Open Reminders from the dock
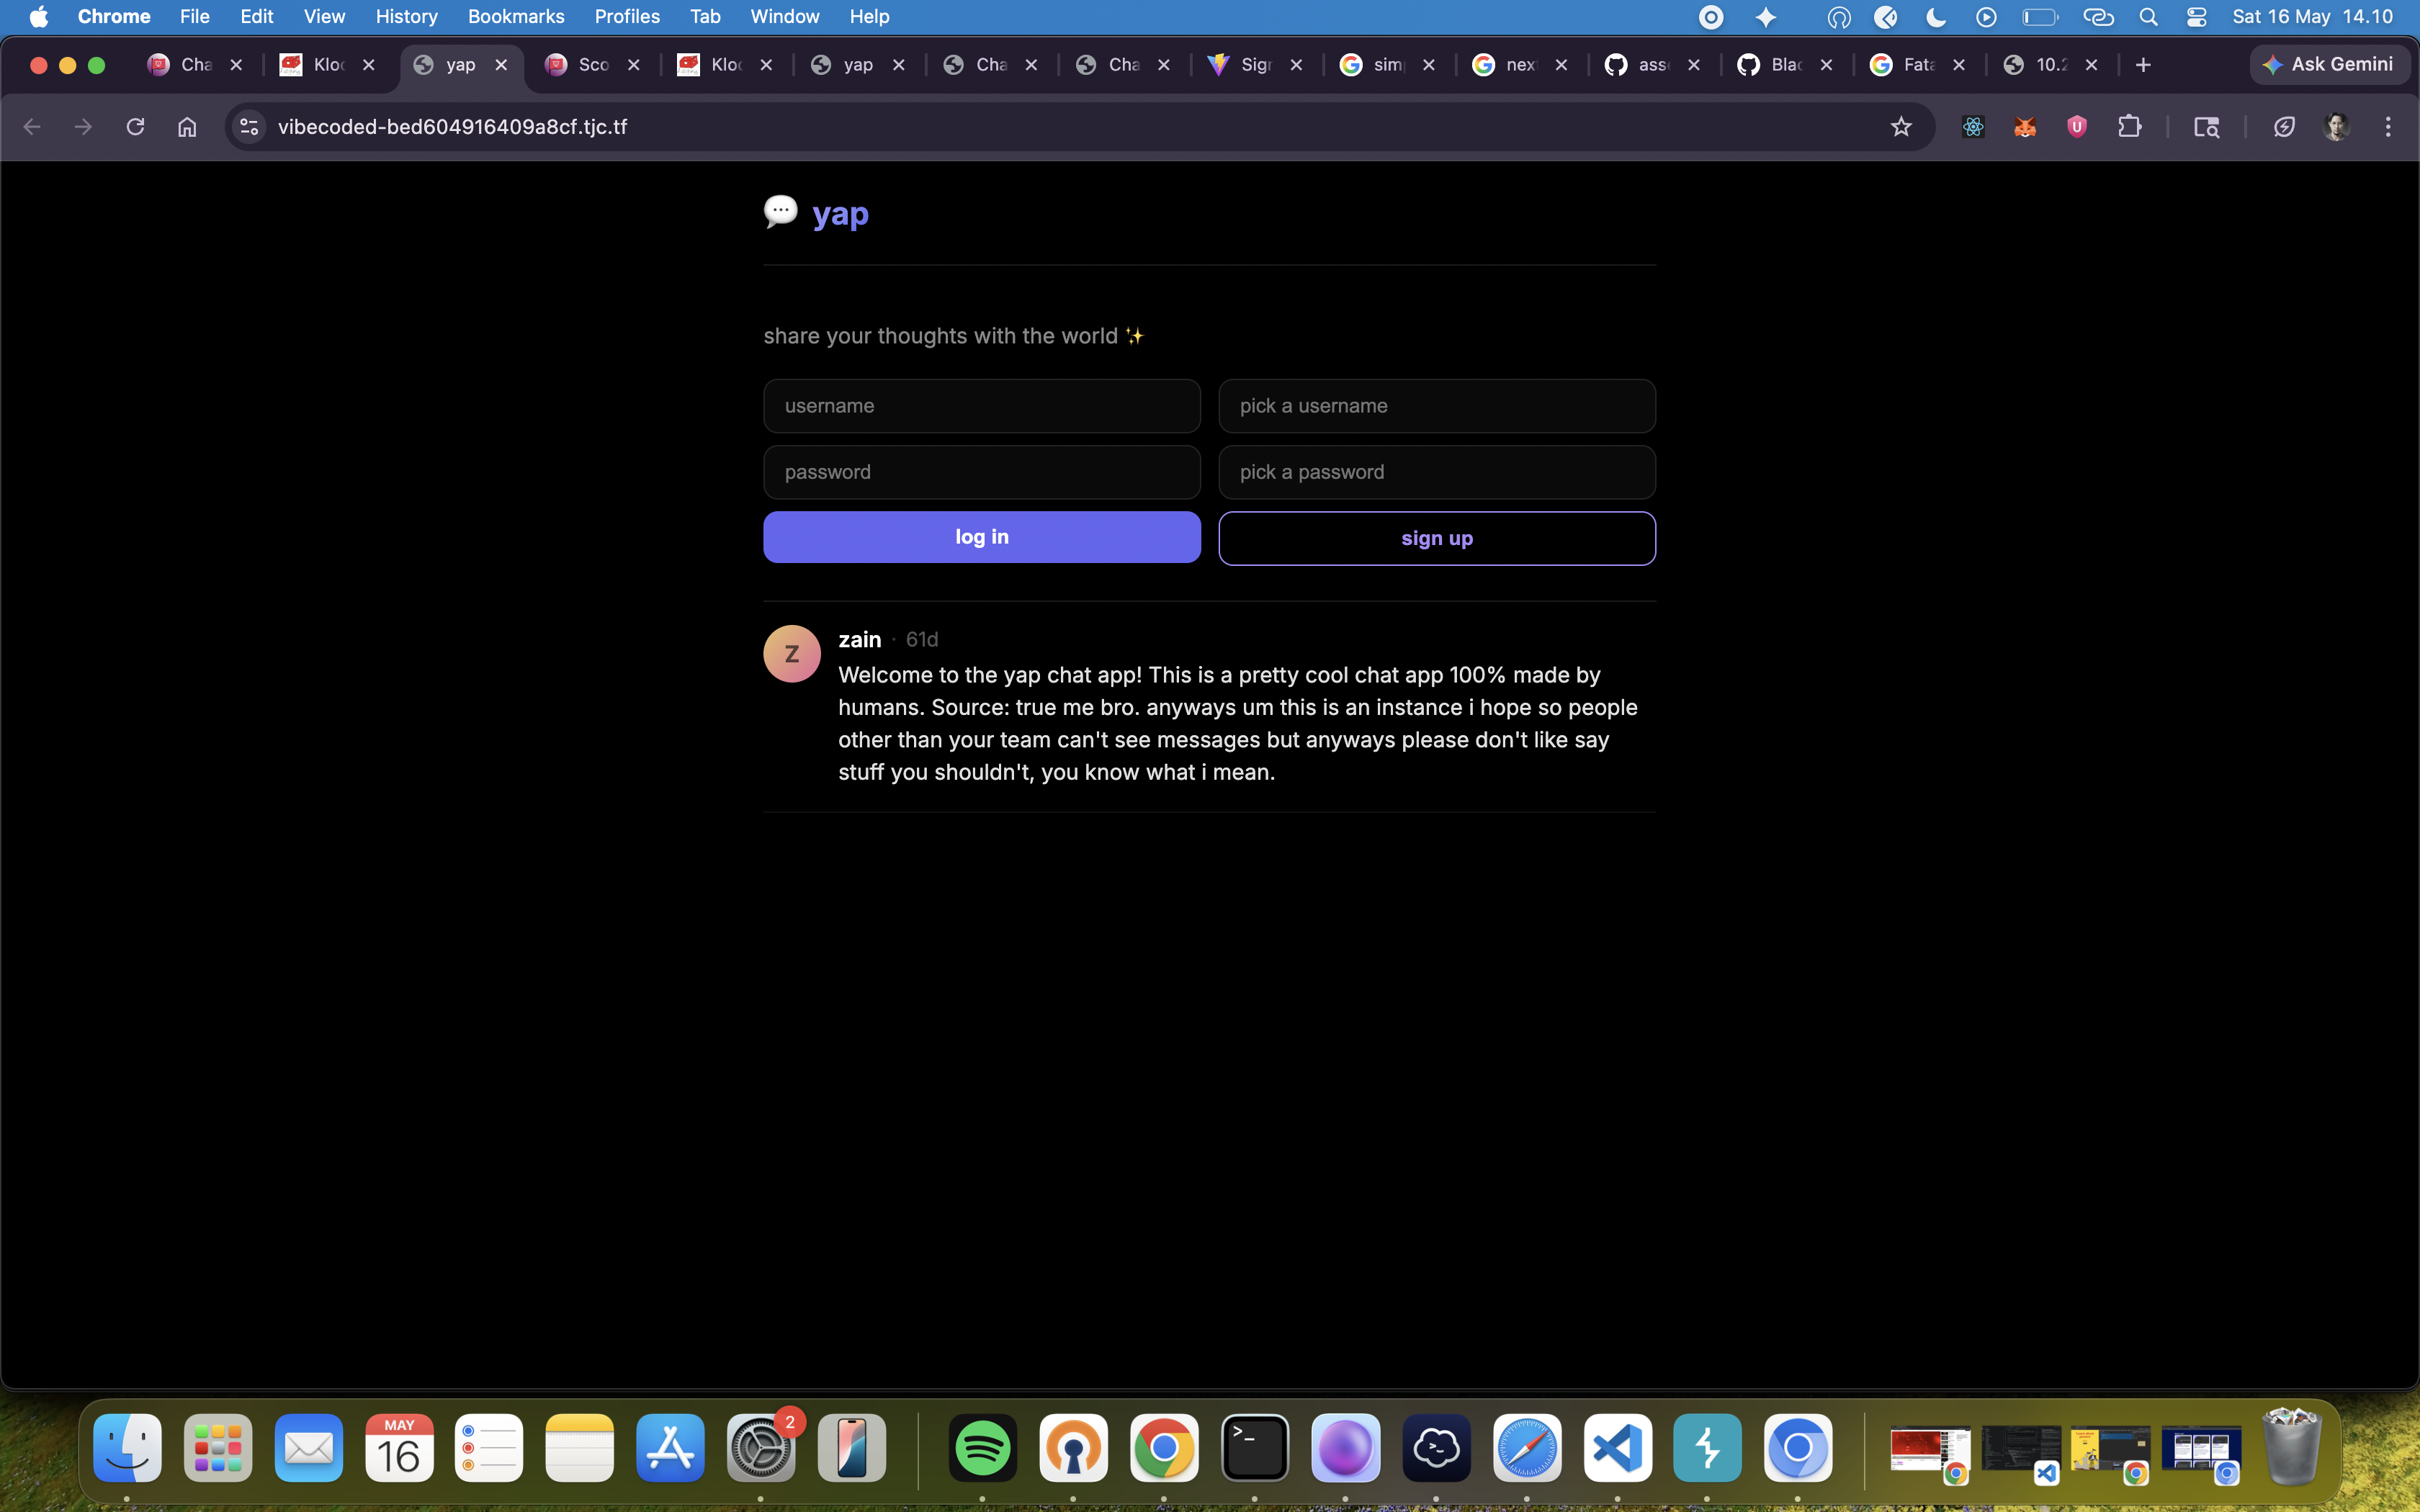The image size is (2420, 1512). tap(489, 1448)
